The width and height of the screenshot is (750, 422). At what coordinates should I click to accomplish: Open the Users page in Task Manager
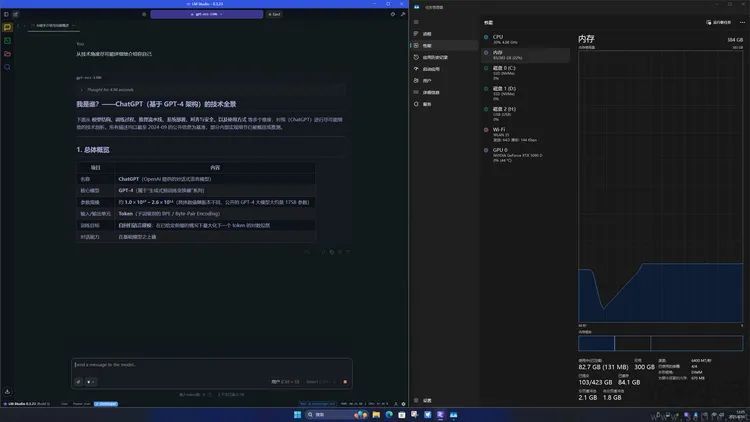click(x=444, y=81)
